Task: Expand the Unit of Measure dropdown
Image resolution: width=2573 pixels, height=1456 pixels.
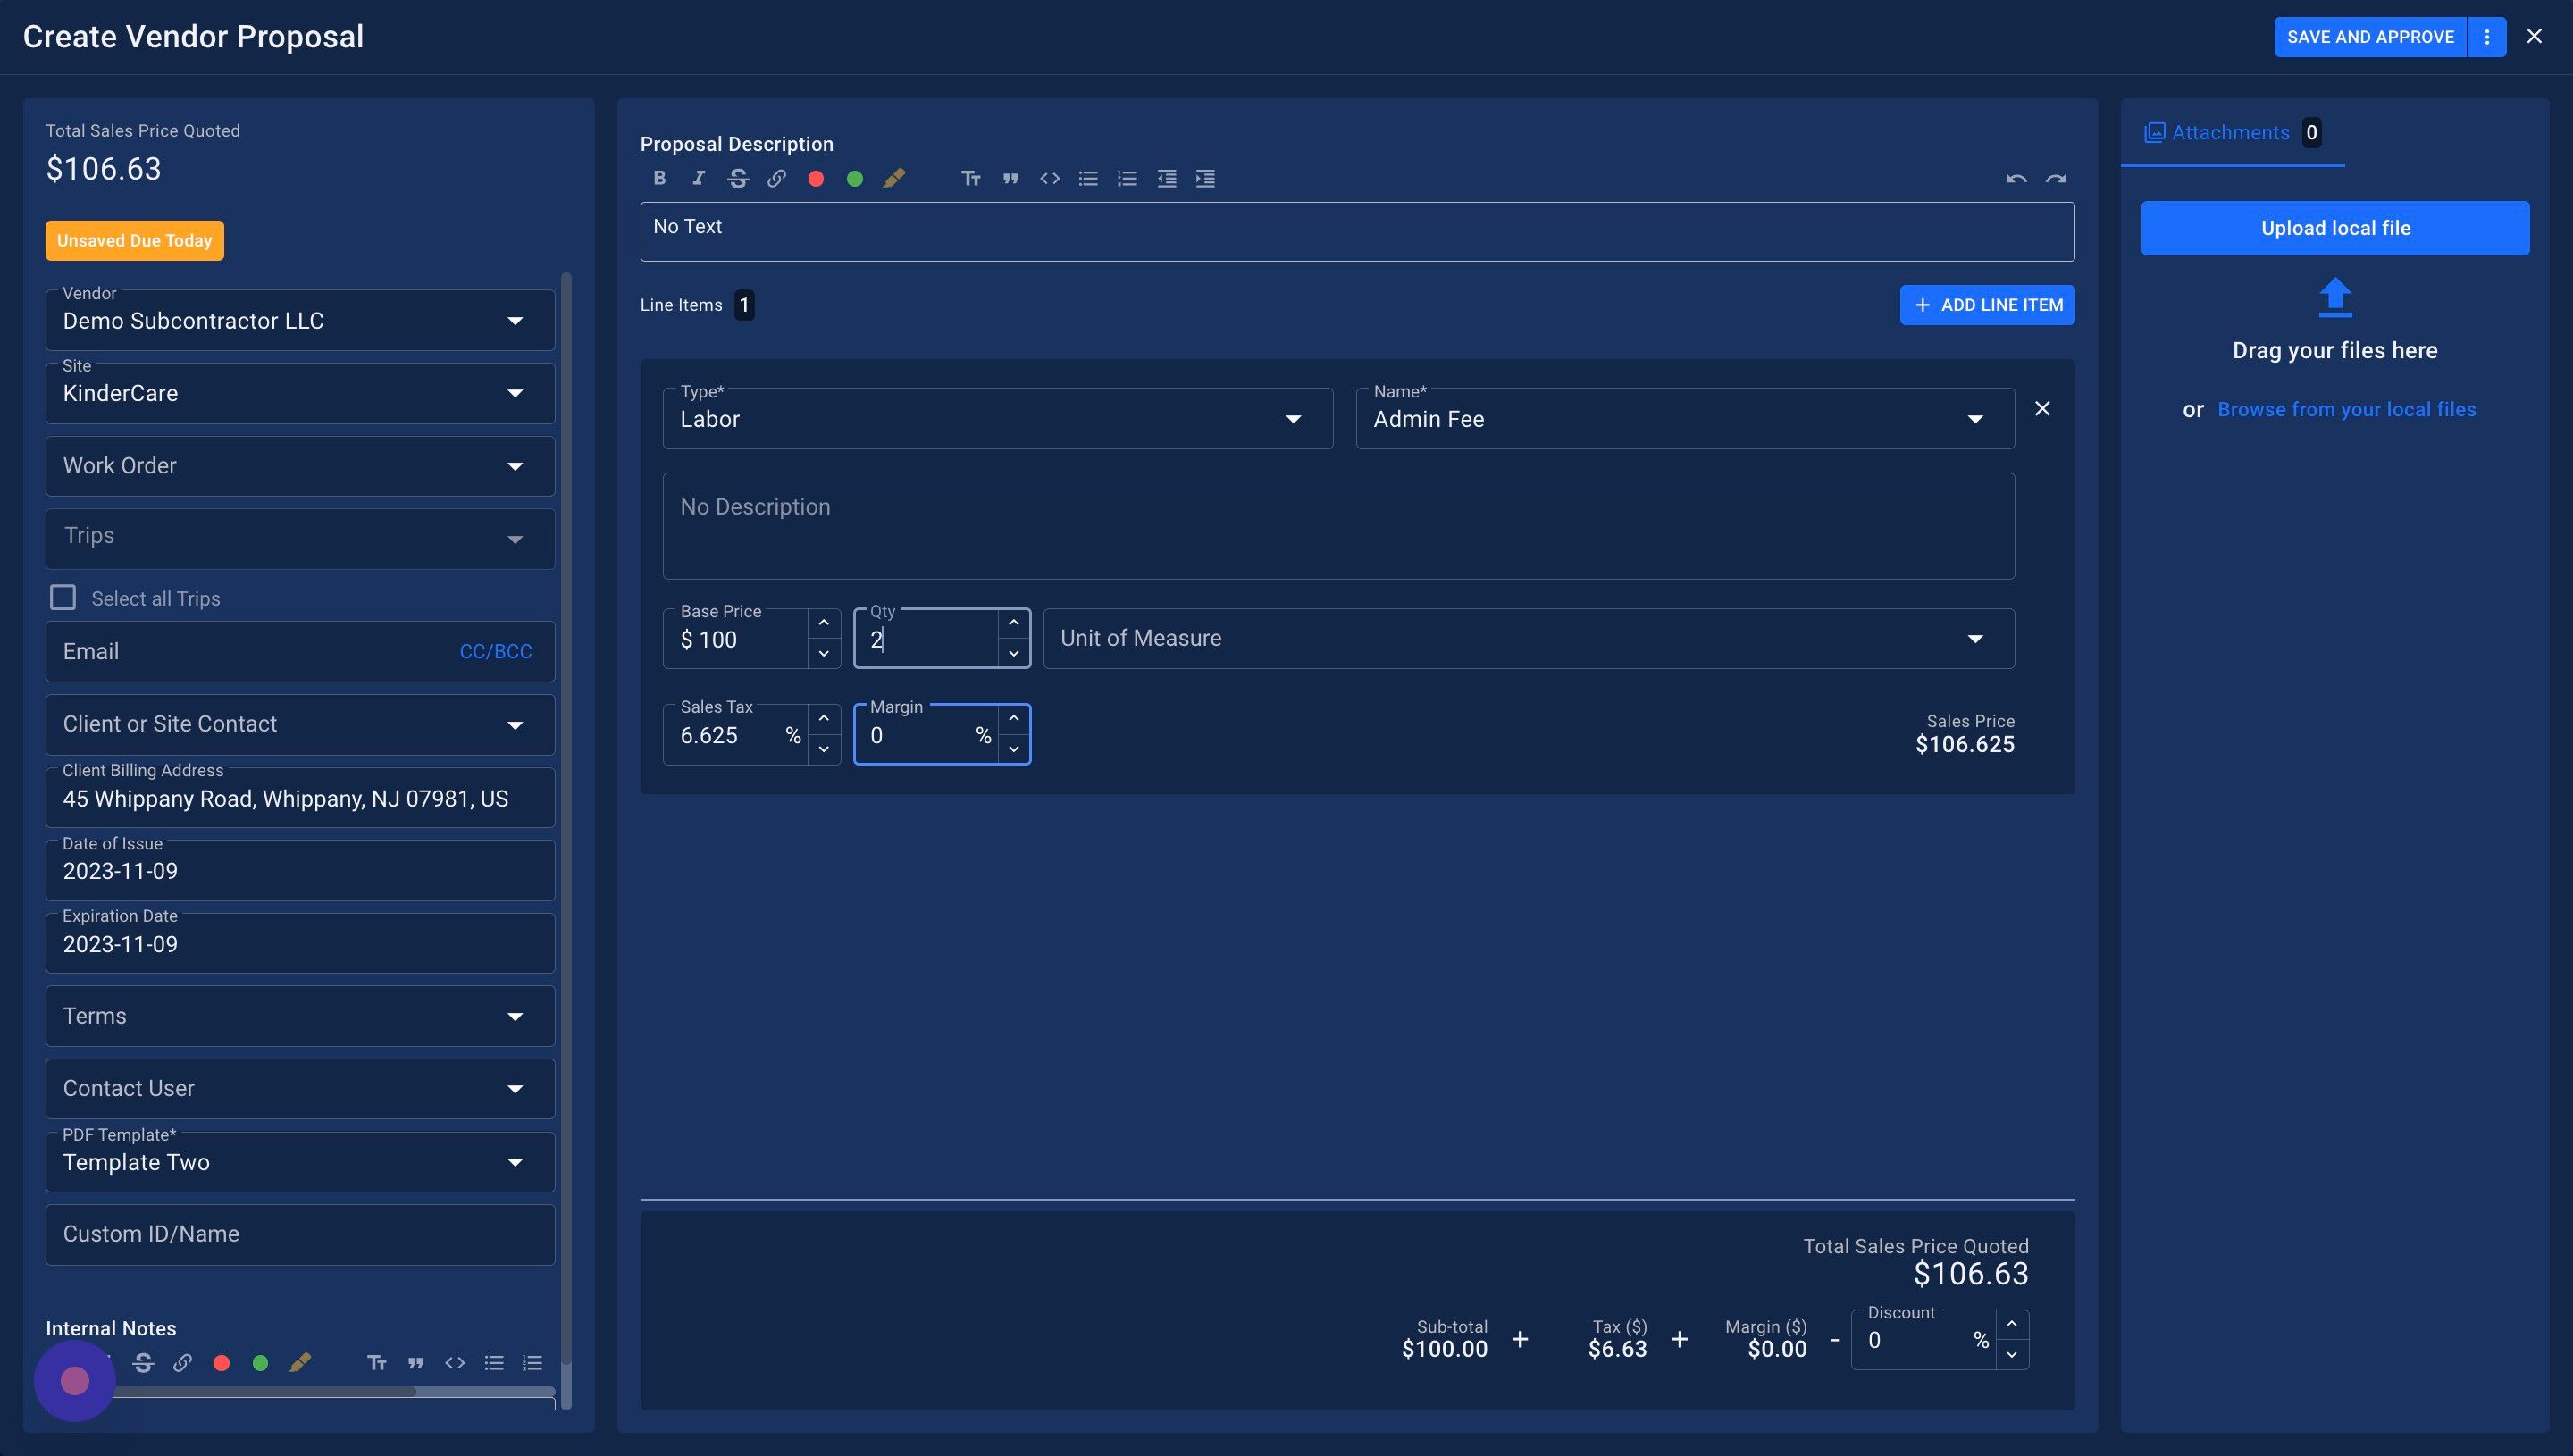Action: (1974, 639)
